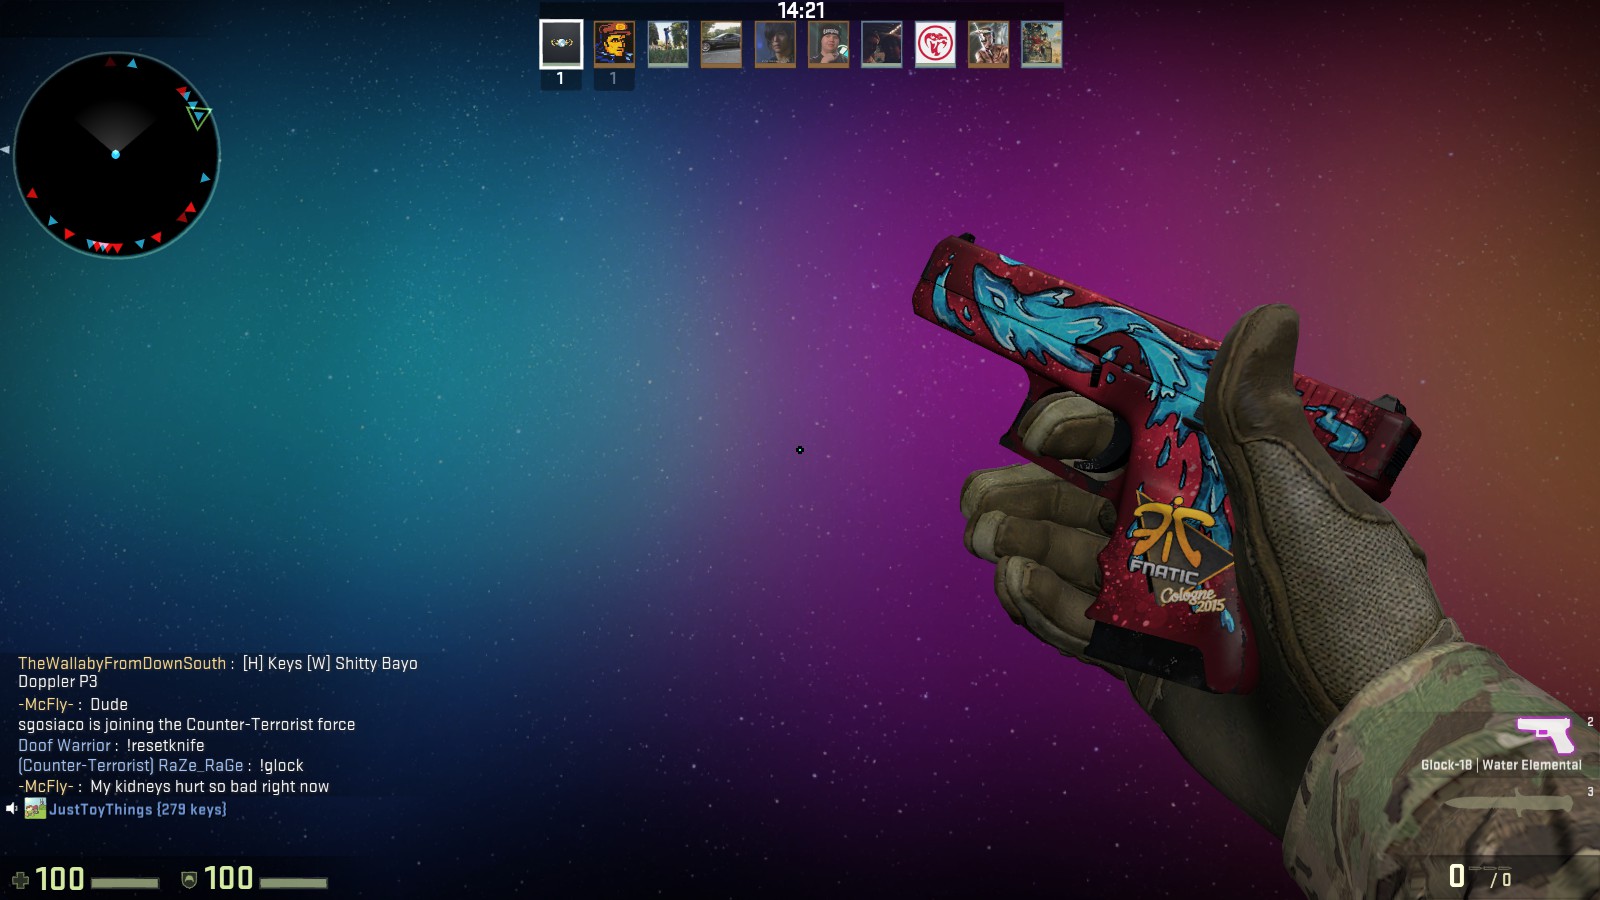Click the '-McFly- : Dude' chat line
This screenshot has width=1600, height=900.
click(73, 704)
